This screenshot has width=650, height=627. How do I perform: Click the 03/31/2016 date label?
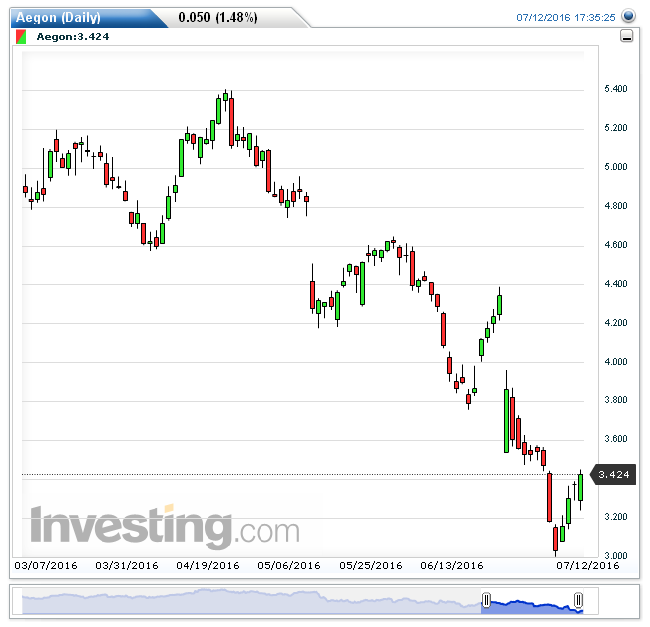127,566
